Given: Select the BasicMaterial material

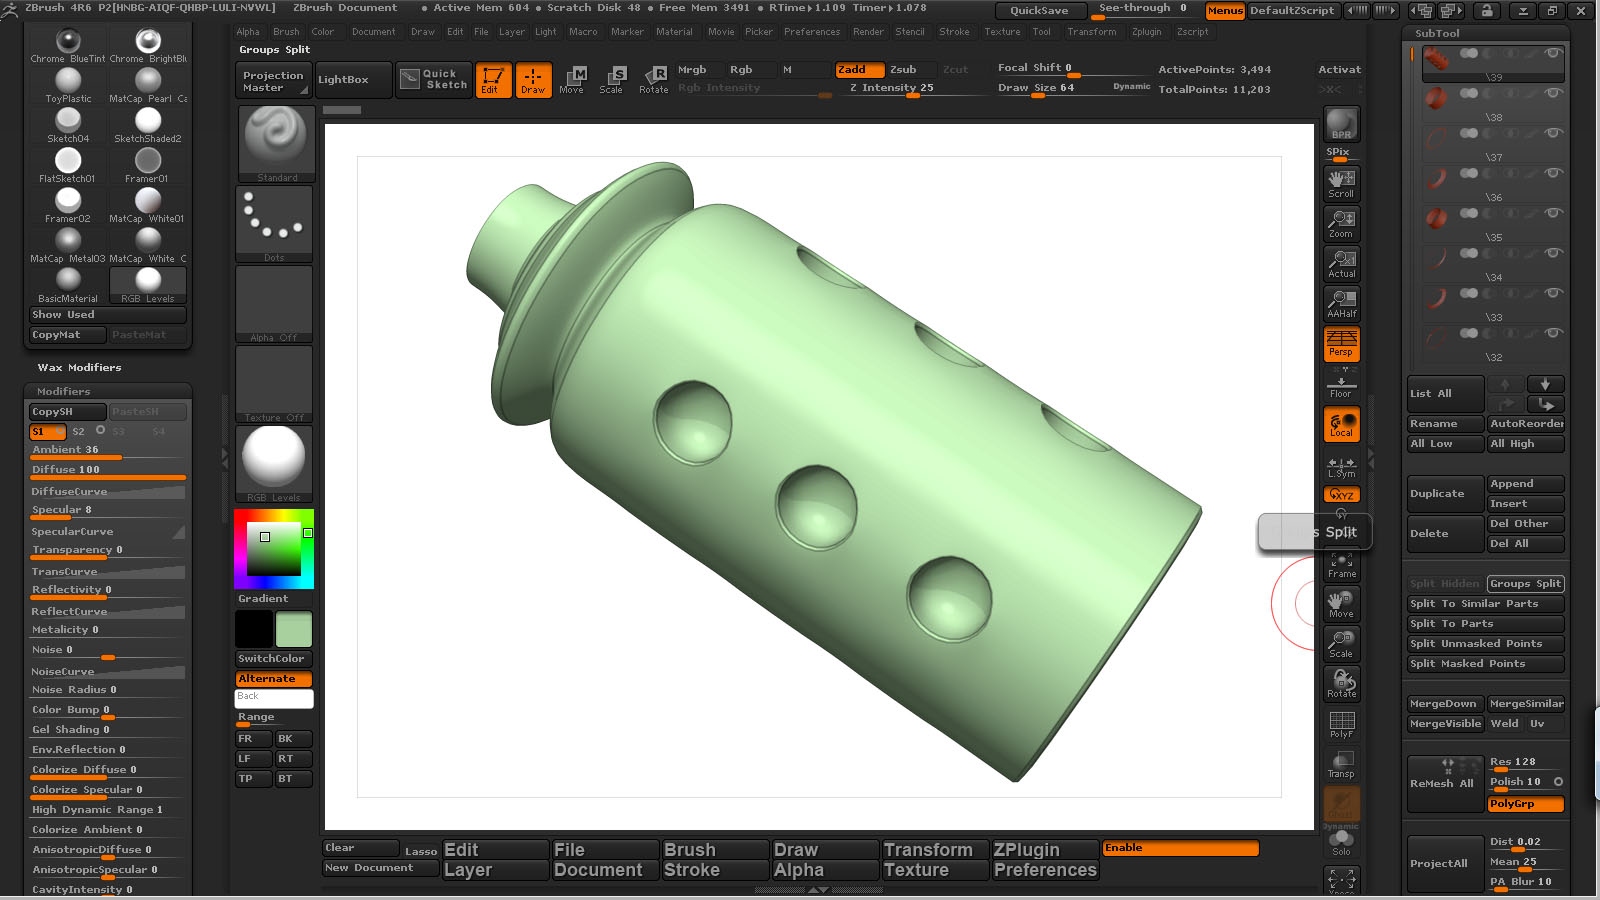Looking at the screenshot, I should [68, 286].
